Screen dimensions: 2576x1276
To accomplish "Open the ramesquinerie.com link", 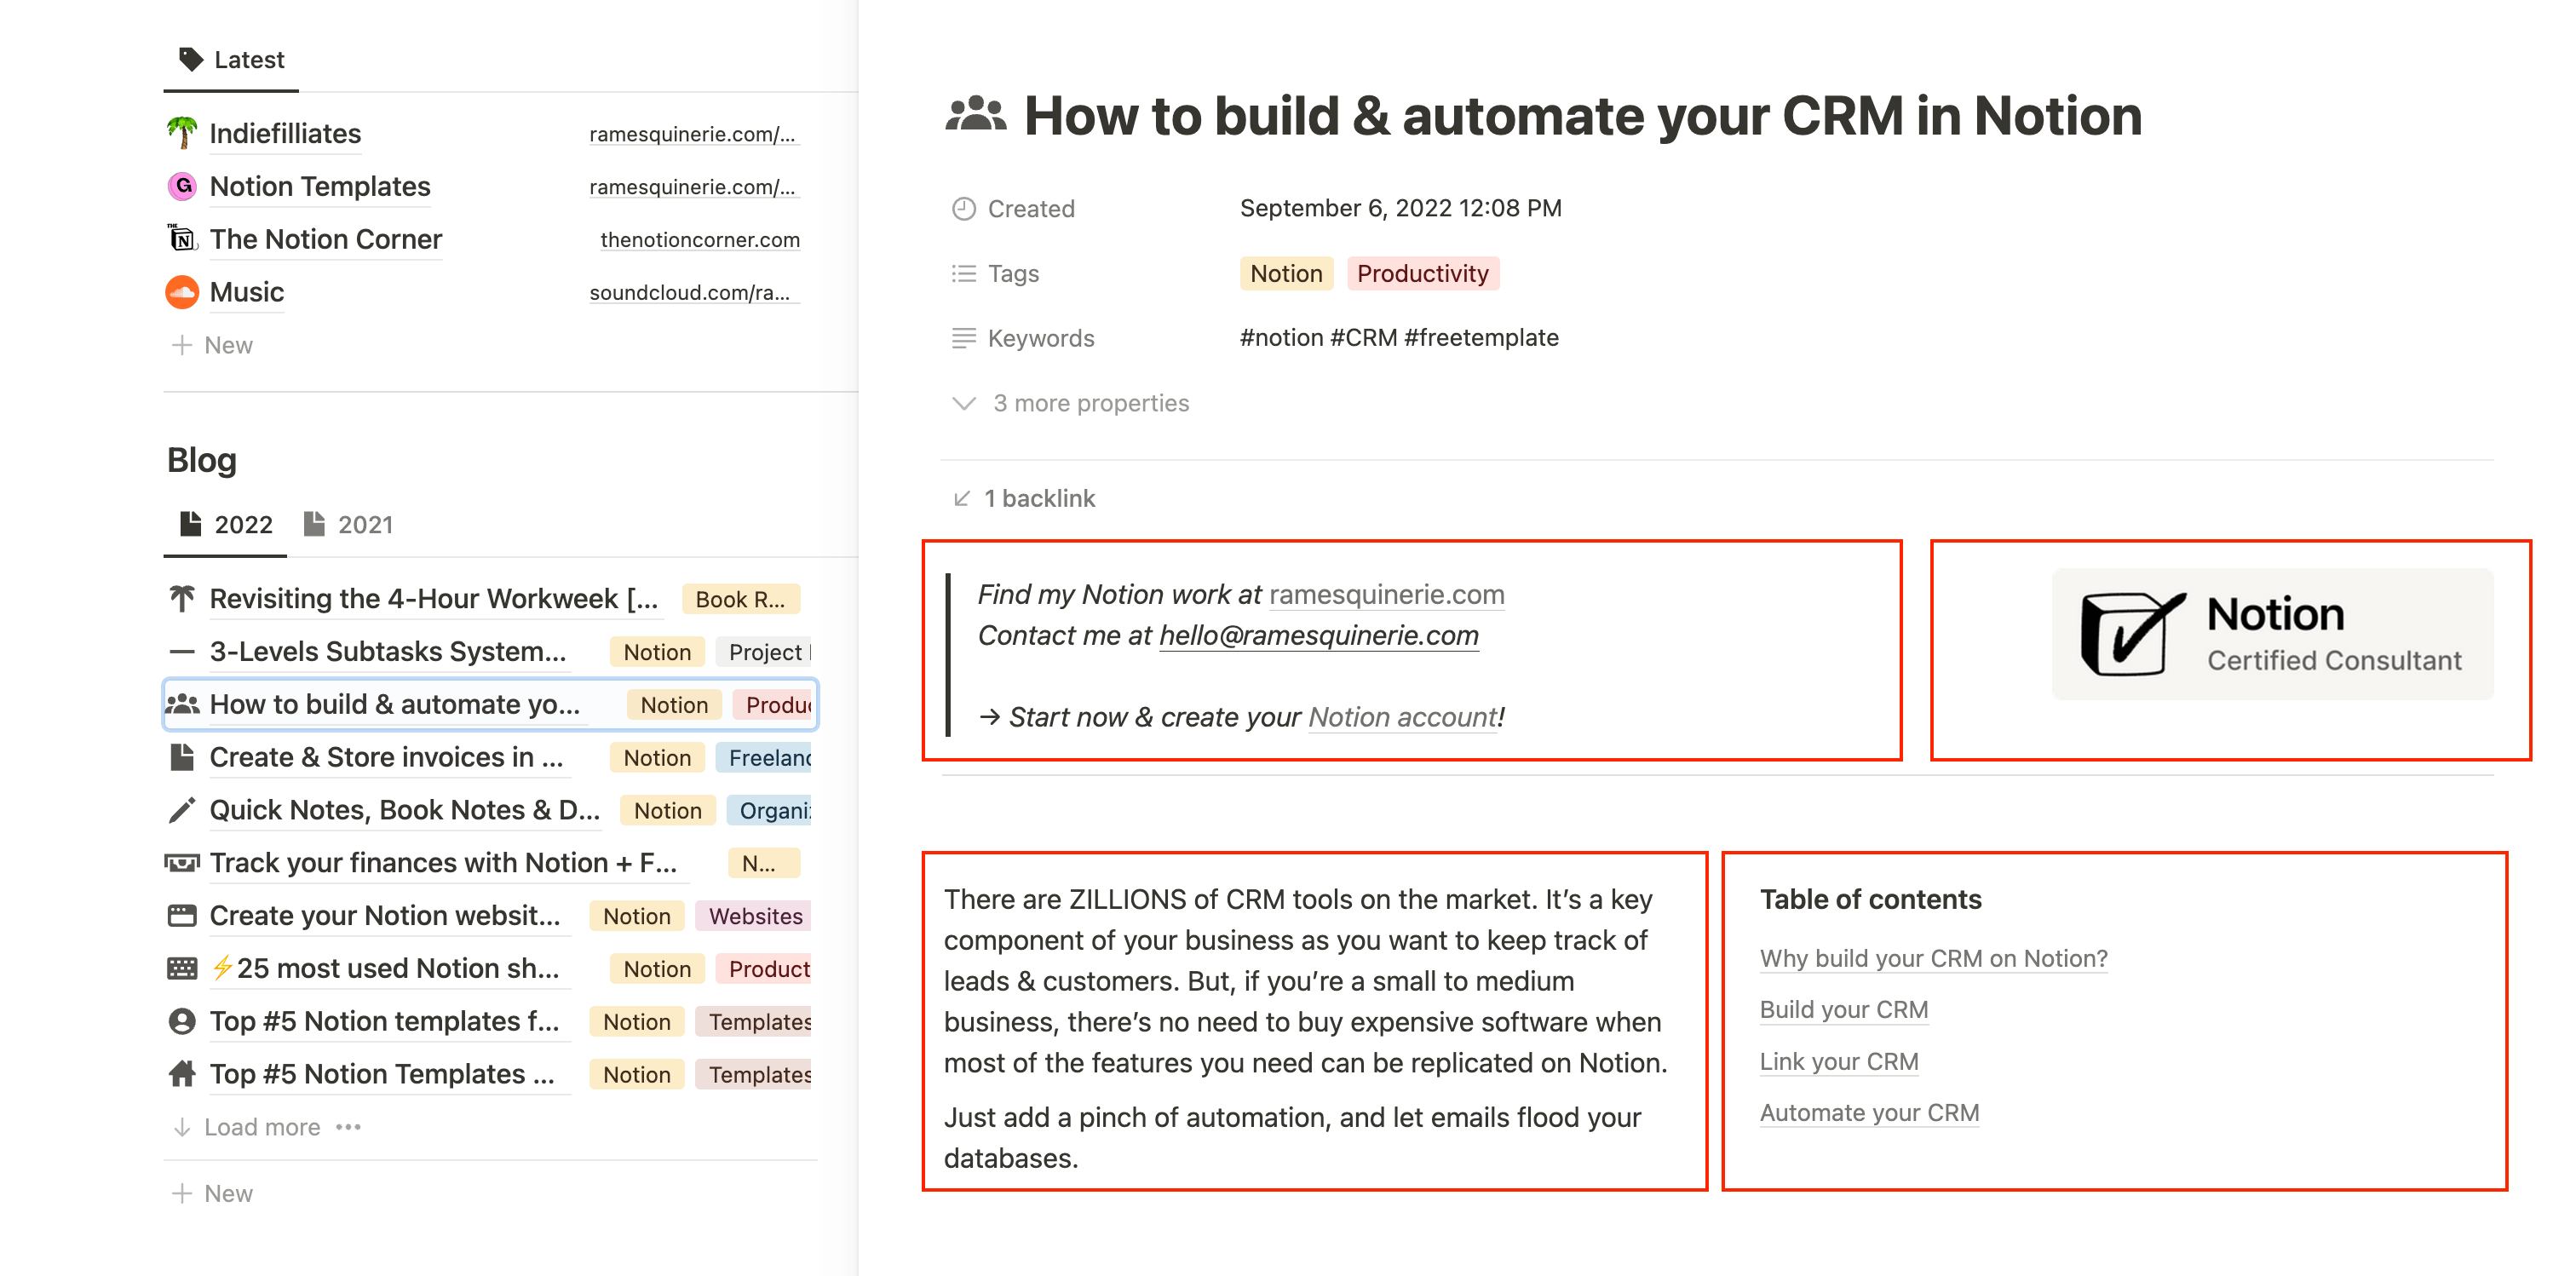I will (x=1386, y=594).
